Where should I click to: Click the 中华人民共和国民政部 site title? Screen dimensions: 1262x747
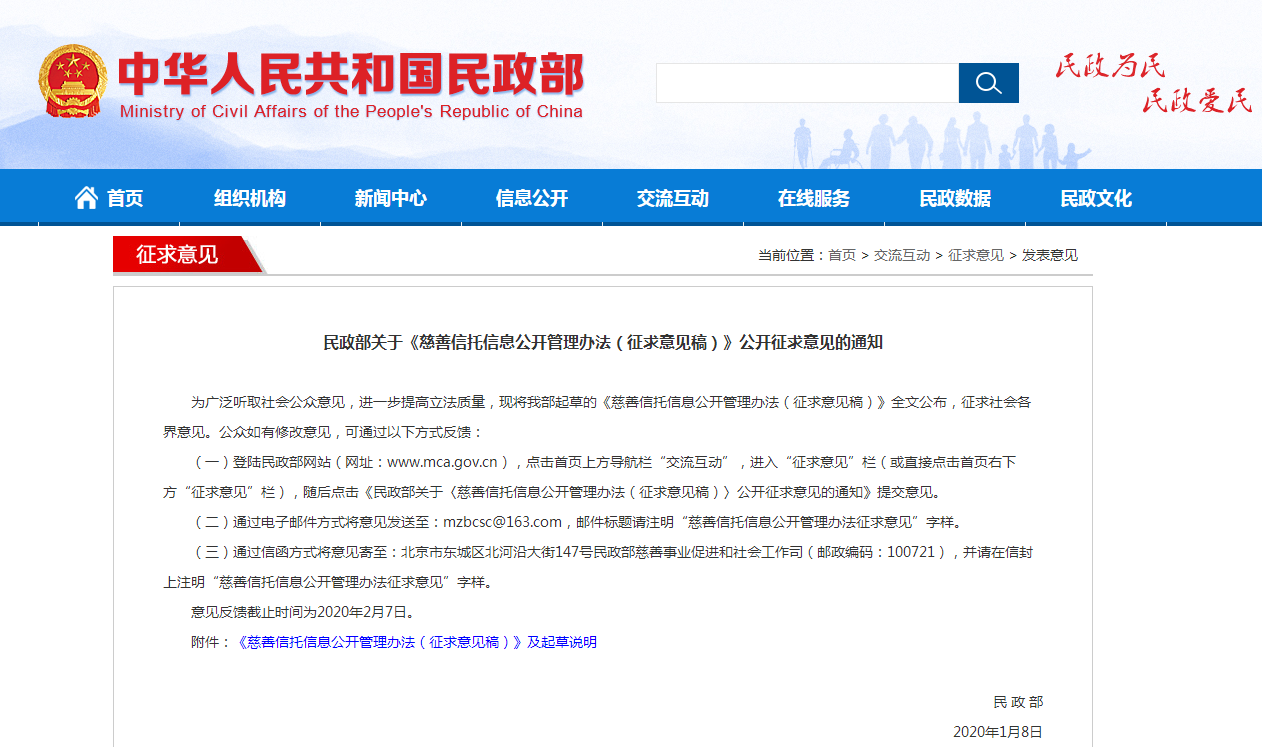tap(350, 74)
